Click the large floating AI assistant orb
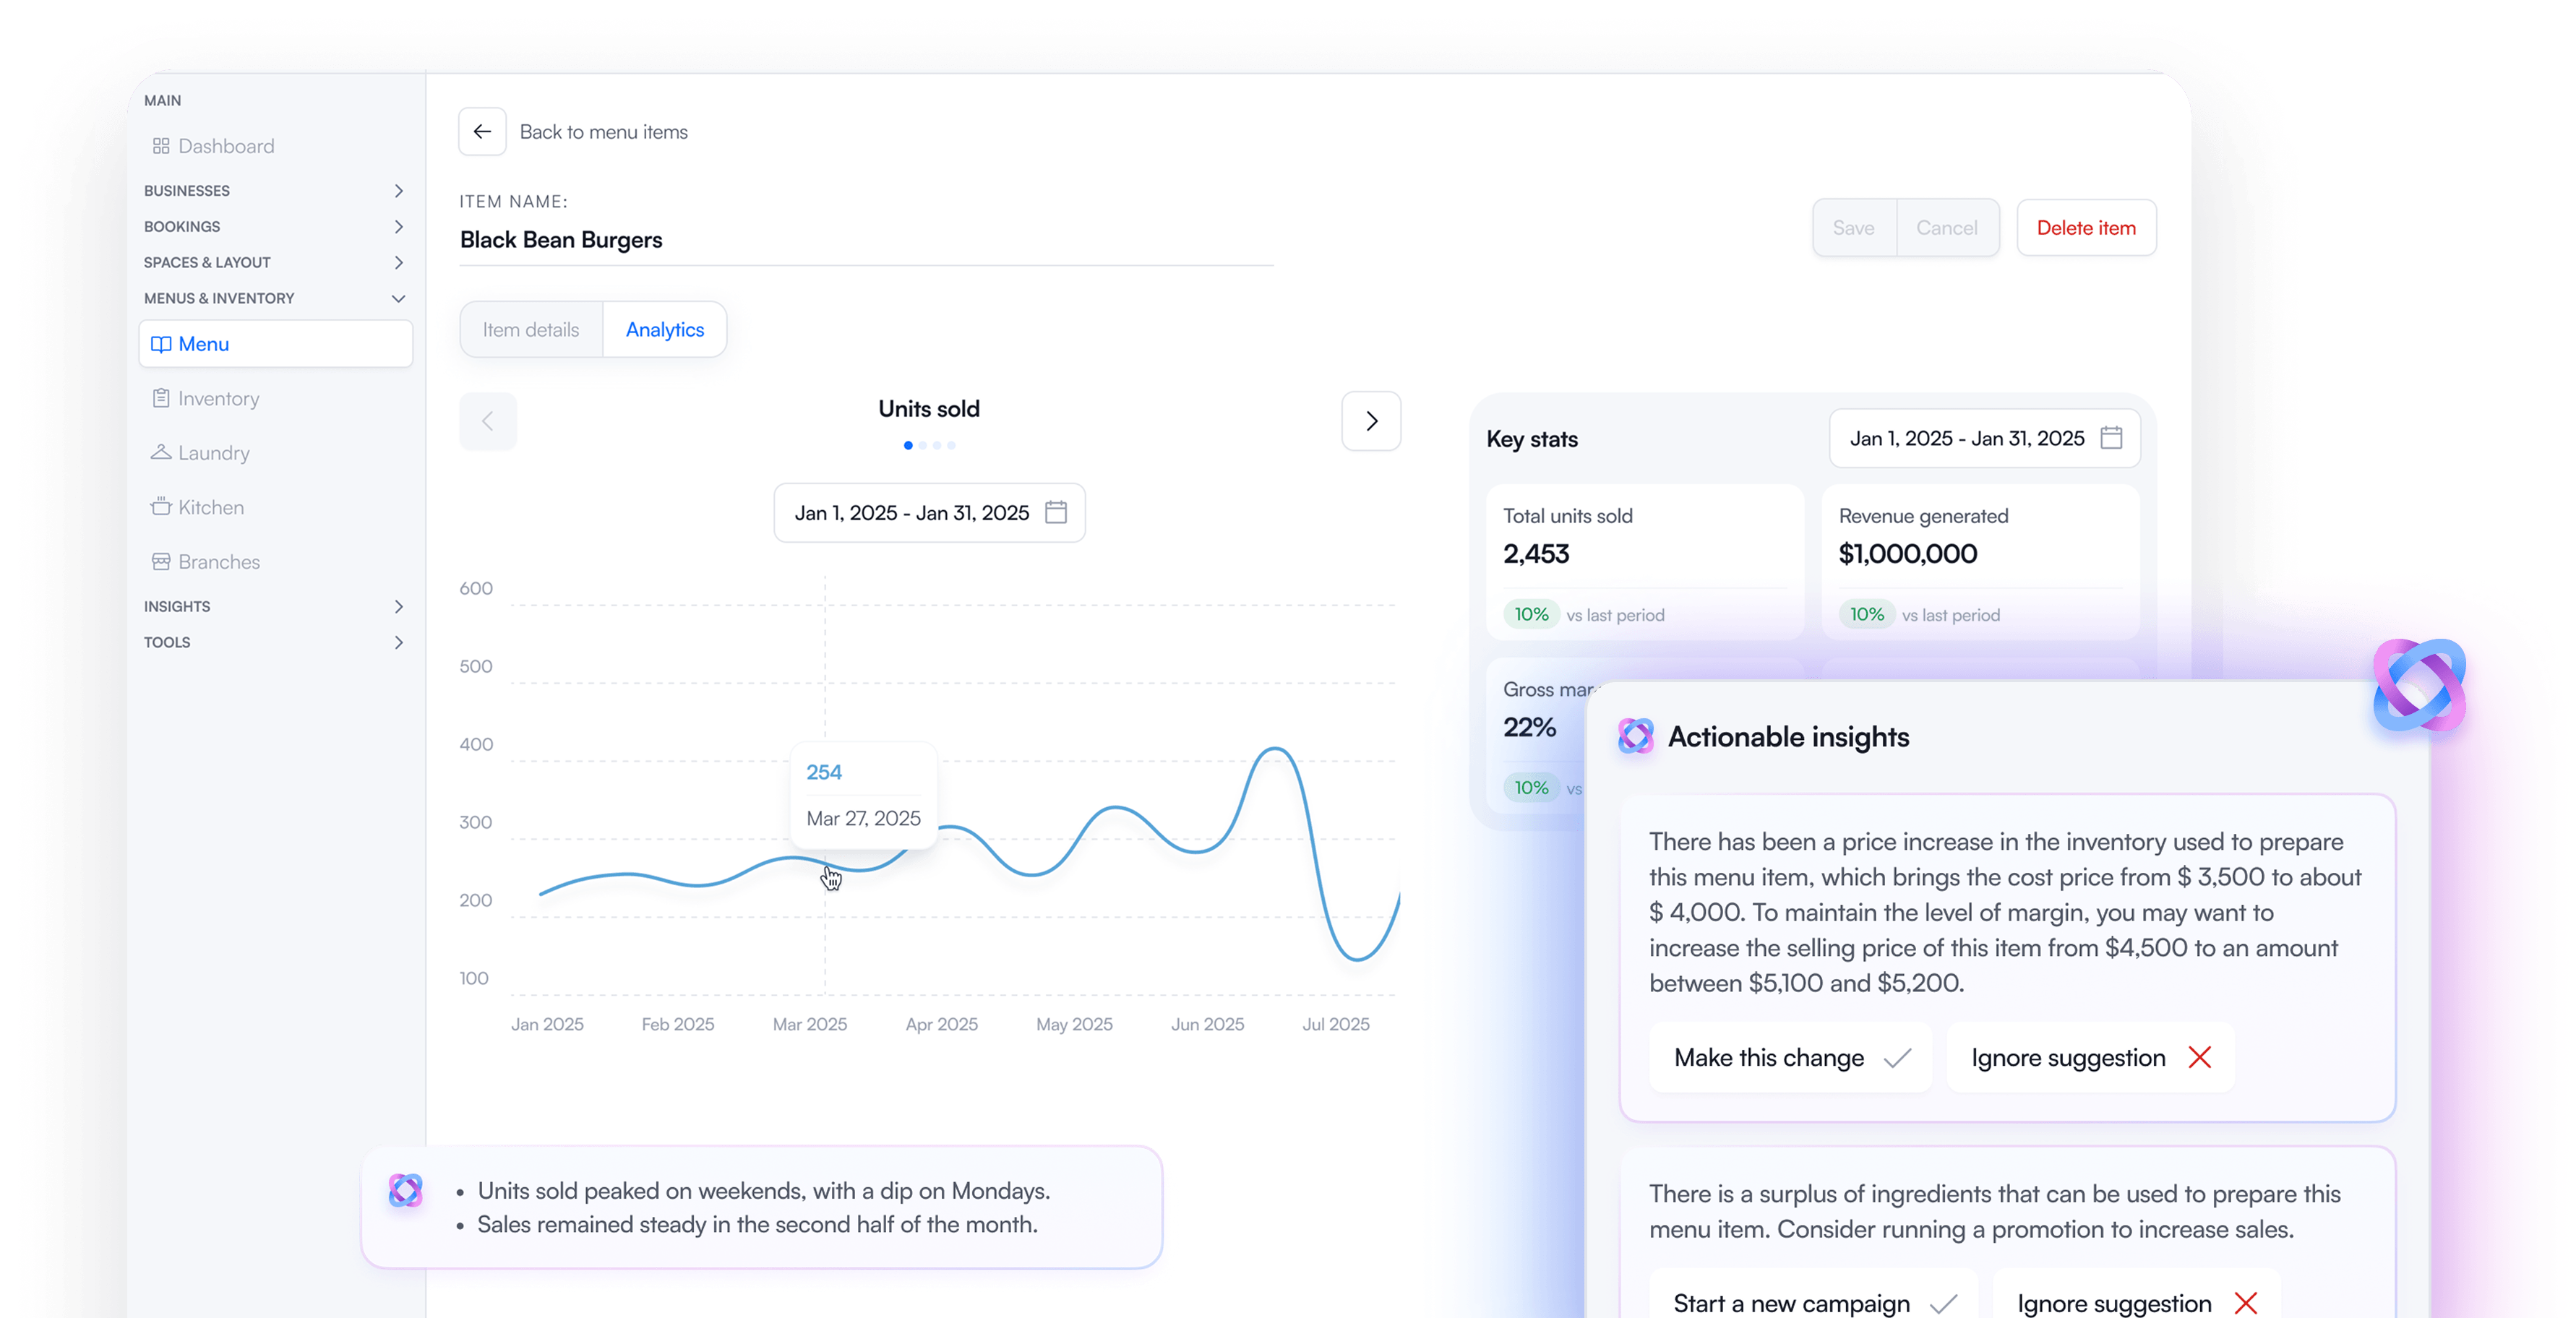This screenshot has width=2576, height=1318. click(x=2419, y=685)
